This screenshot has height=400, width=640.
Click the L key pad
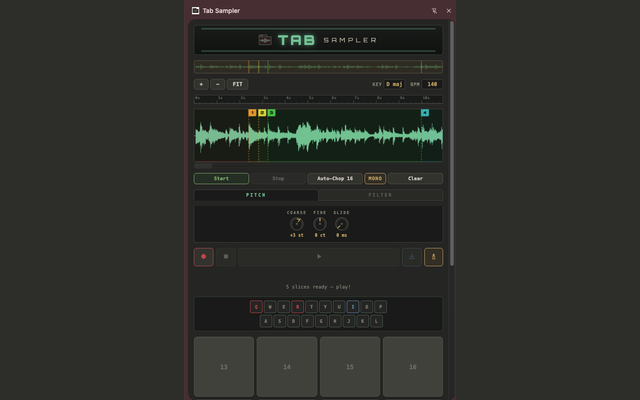(x=376, y=321)
